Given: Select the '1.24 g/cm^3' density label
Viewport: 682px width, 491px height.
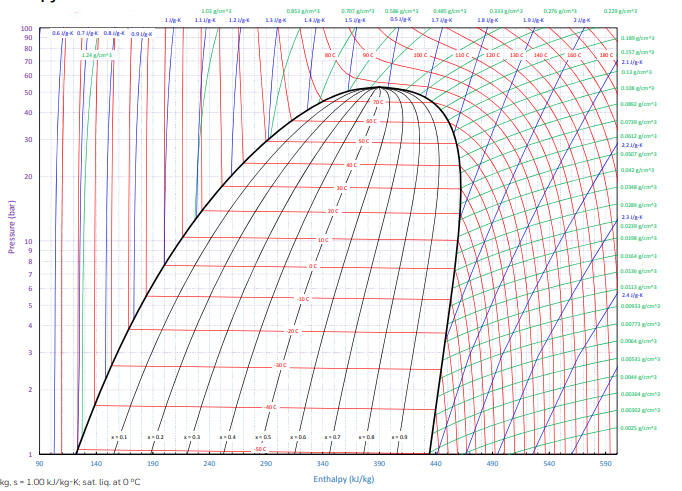Looking at the screenshot, I should click(97, 55).
